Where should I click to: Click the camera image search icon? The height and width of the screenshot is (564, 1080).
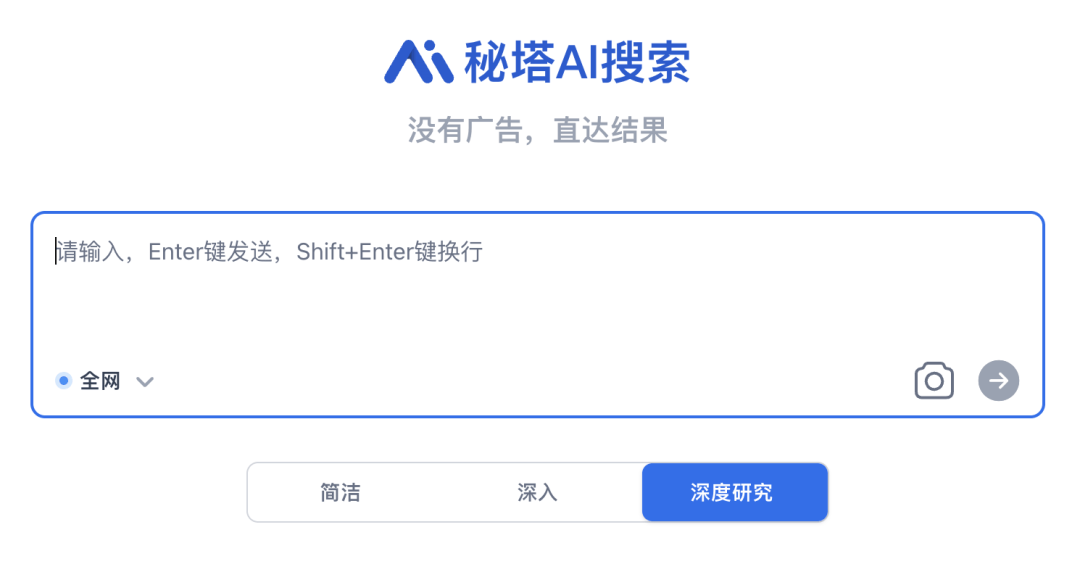934,380
